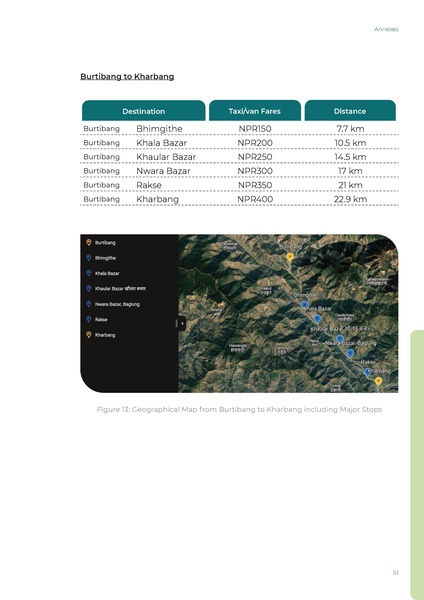424x600 pixels.
Task: Click the 10.5 km distance value
Action: click(350, 143)
